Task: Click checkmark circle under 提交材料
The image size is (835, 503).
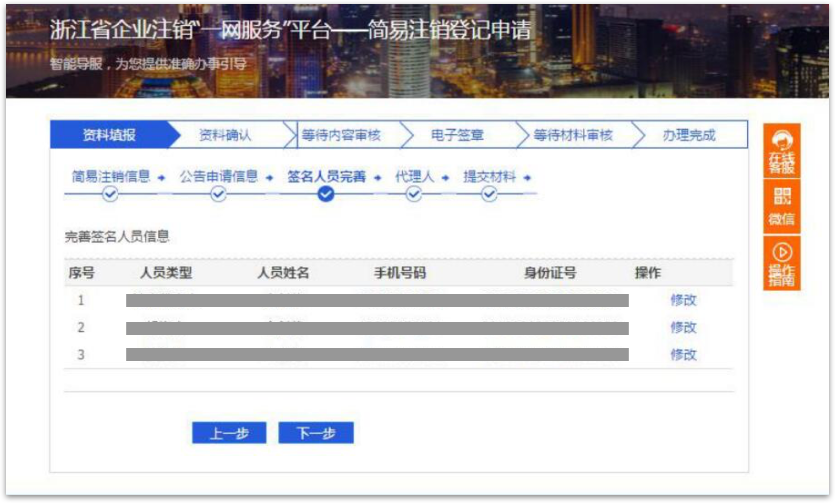Action: coord(489,195)
